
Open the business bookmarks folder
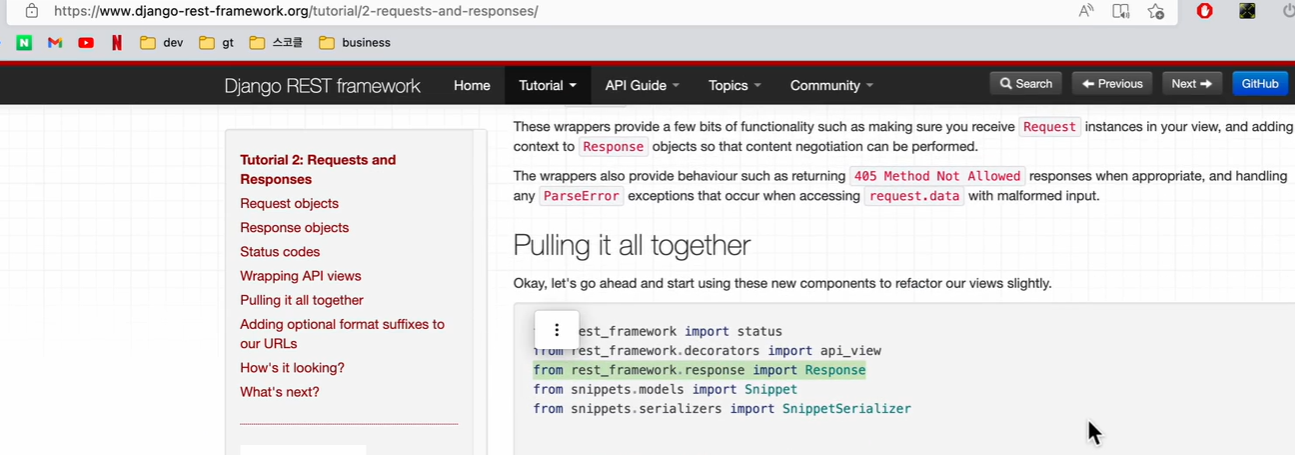(355, 43)
